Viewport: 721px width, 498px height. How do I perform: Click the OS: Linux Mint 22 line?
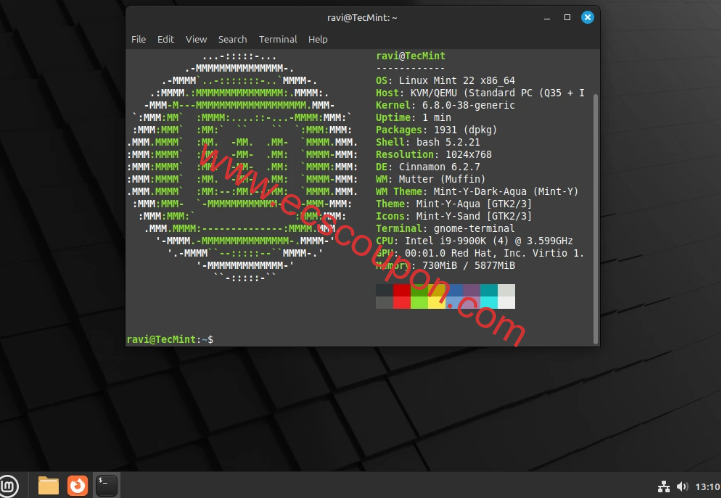click(x=445, y=80)
